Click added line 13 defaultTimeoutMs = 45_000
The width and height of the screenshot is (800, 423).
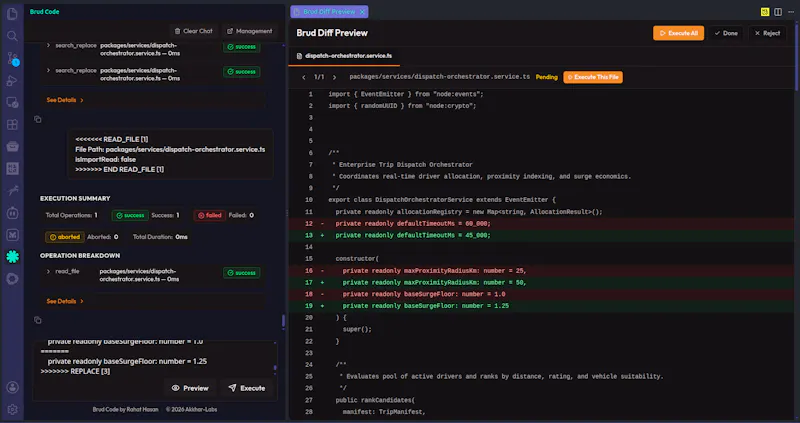tap(541, 236)
